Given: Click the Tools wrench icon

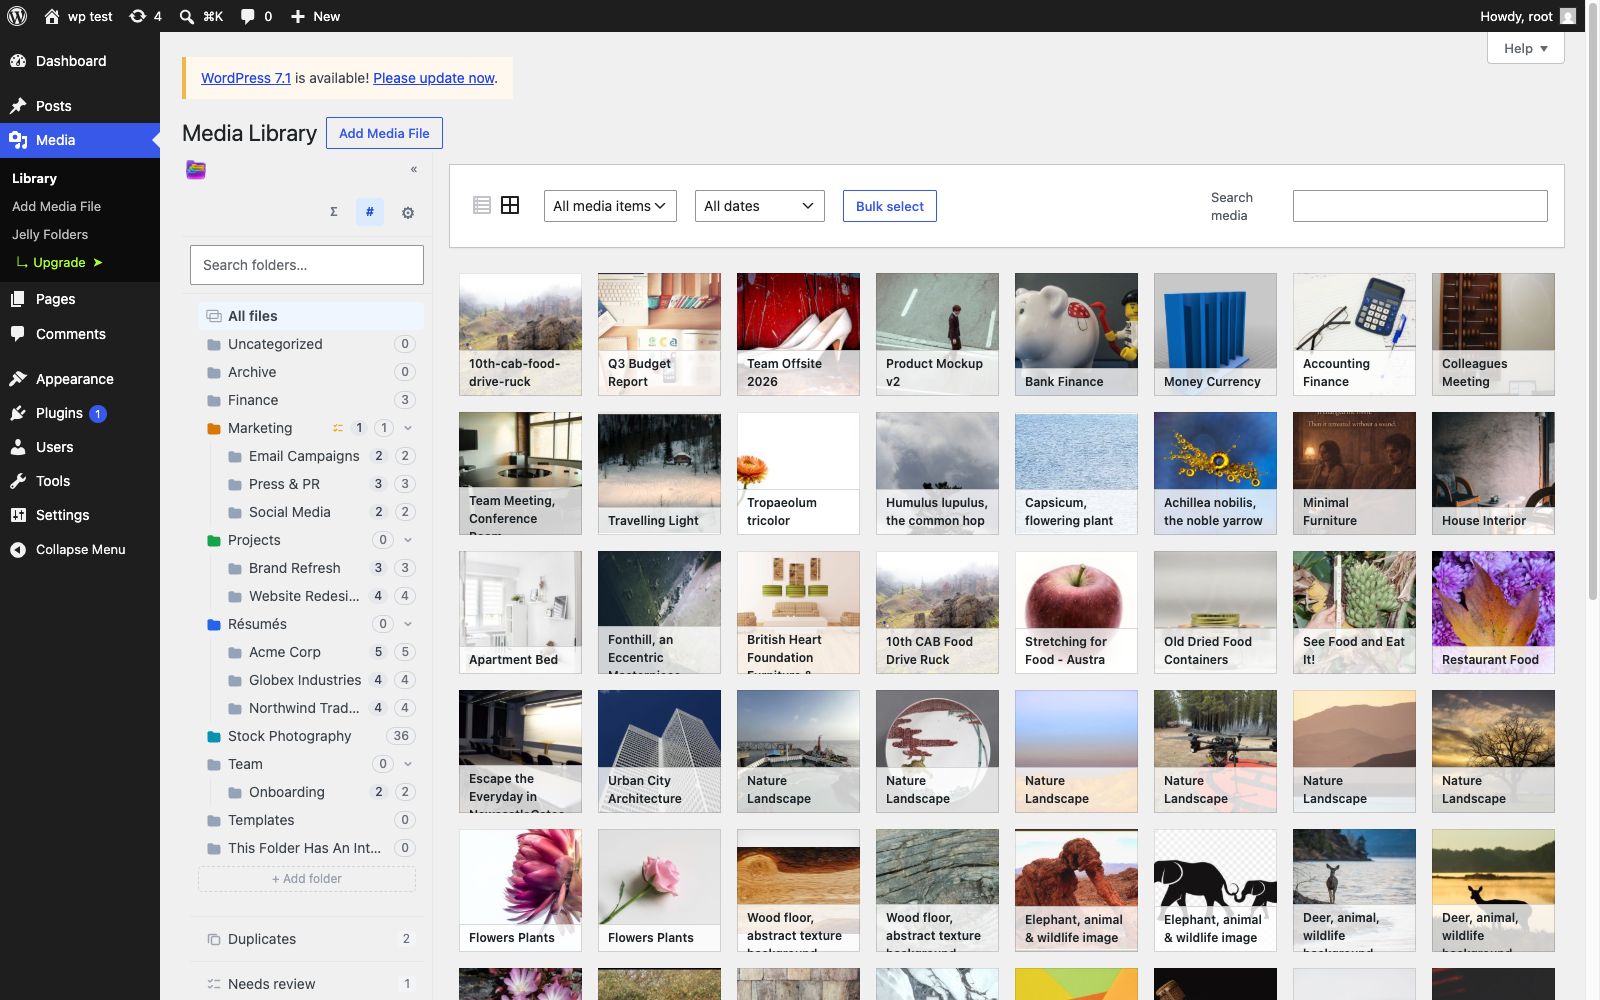Looking at the screenshot, I should click(x=18, y=481).
